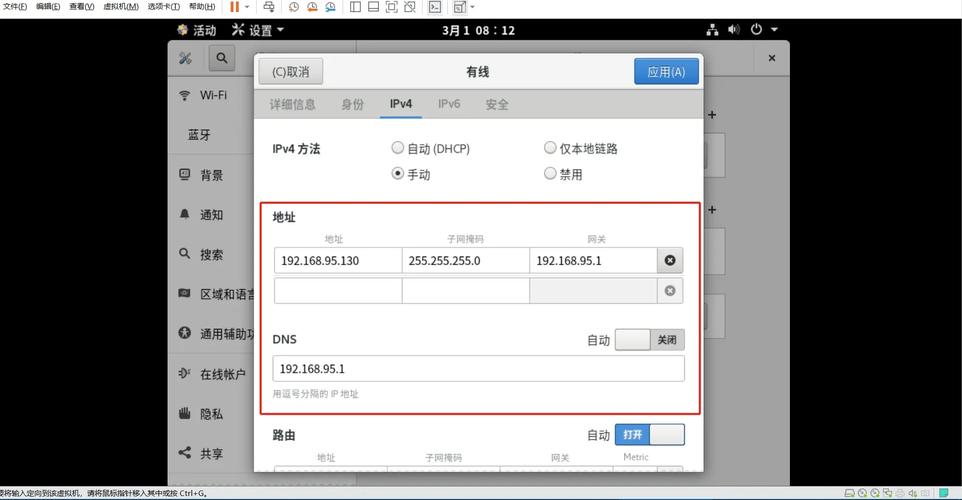Delete the 192.168.95.130 address row
The width and height of the screenshot is (962, 500).
coord(670,261)
